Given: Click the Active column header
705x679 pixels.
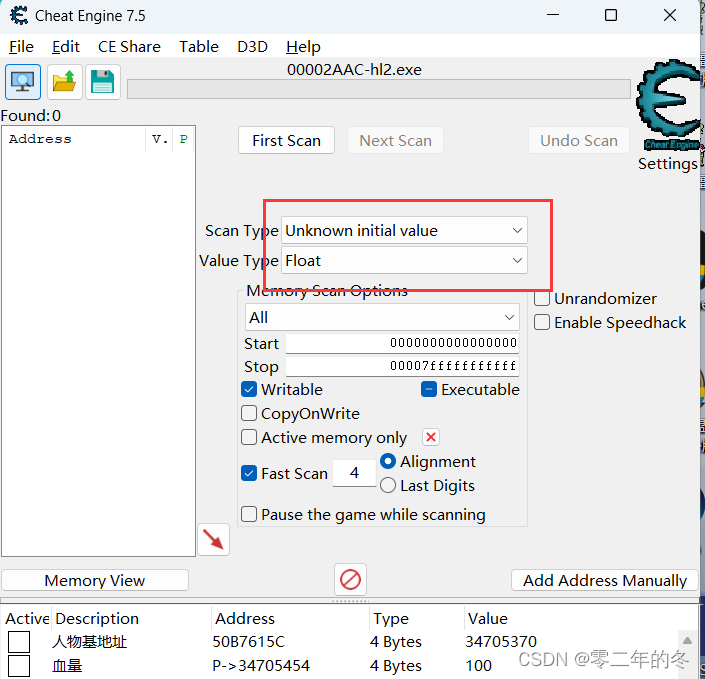Looking at the screenshot, I should tap(27, 619).
